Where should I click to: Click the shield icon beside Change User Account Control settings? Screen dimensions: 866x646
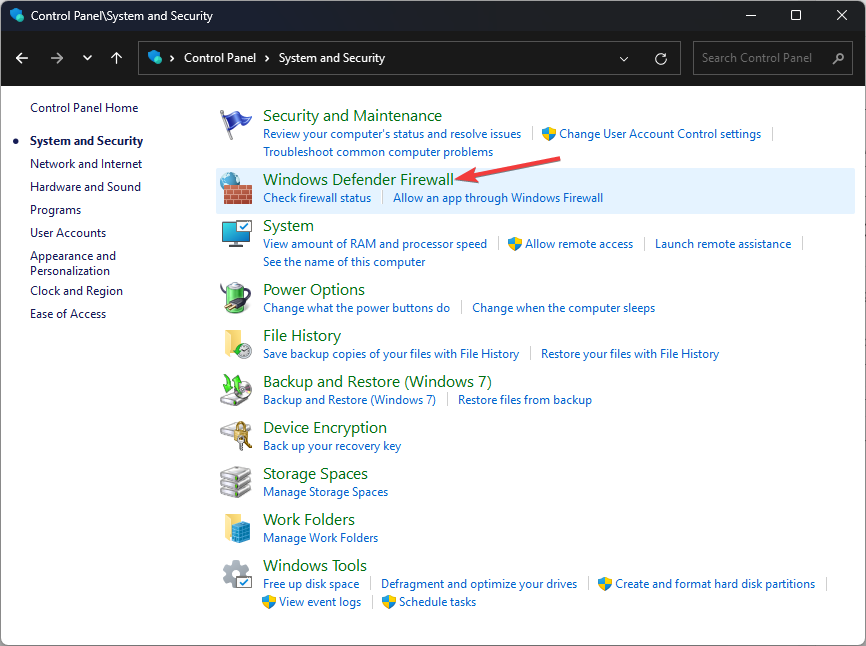(549, 133)
